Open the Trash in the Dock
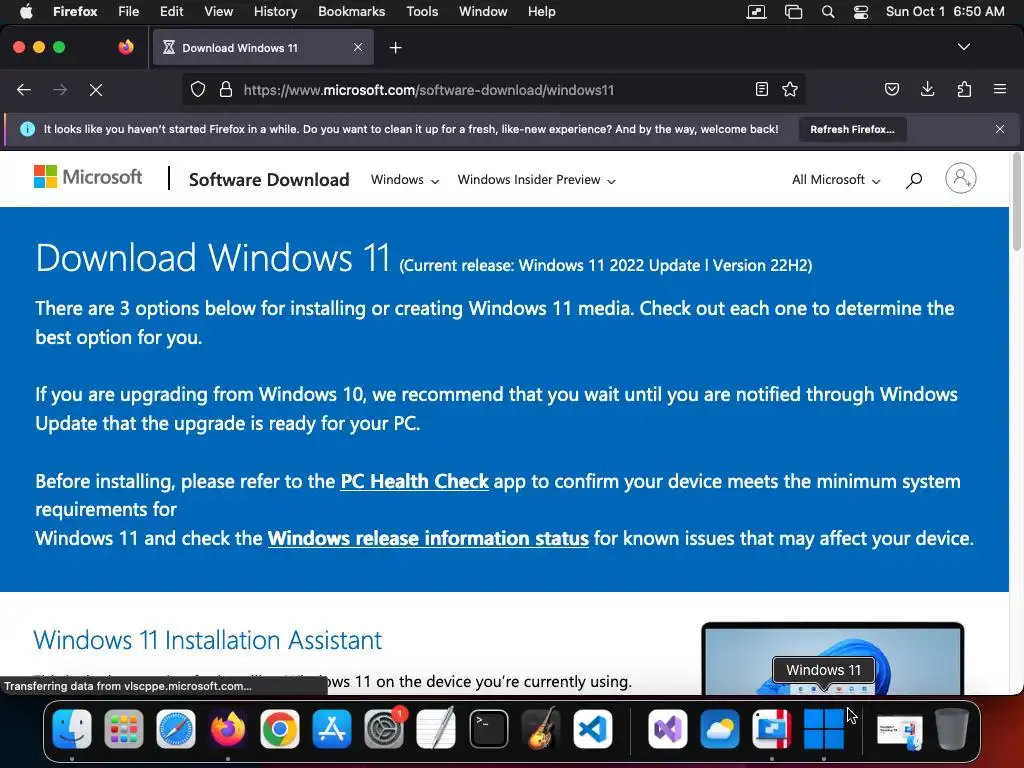 952,729
